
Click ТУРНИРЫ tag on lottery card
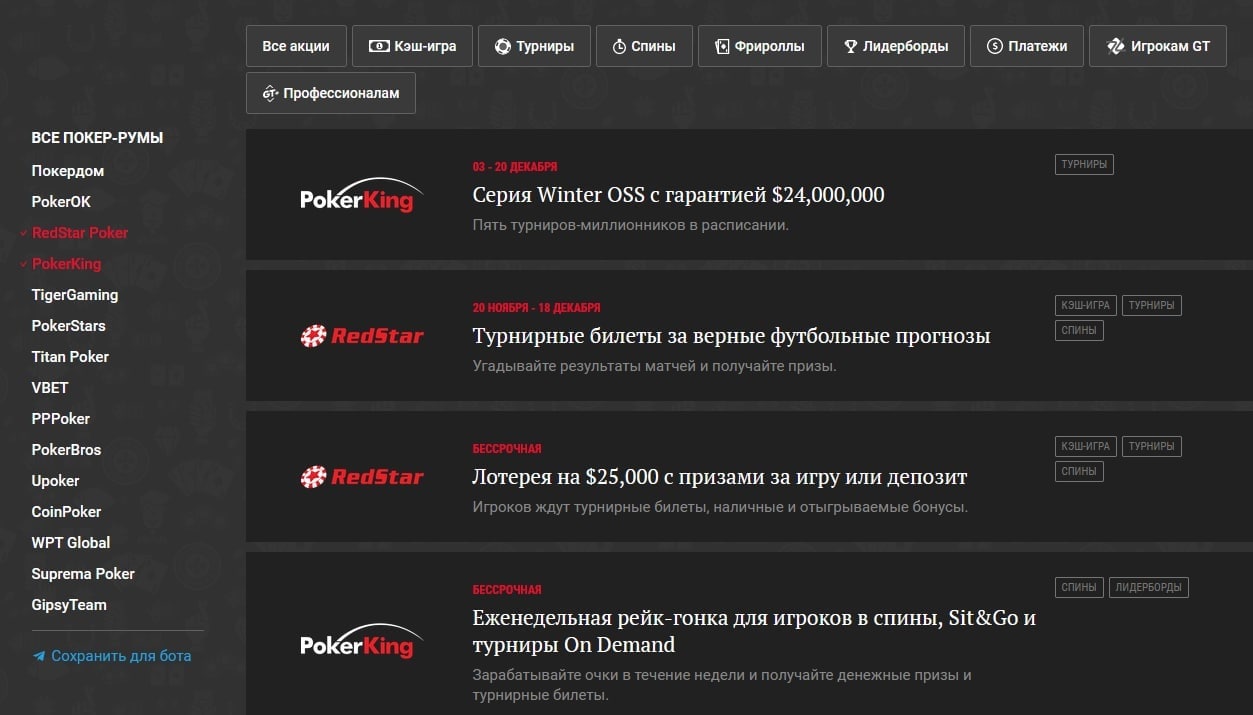(1151, 447)
